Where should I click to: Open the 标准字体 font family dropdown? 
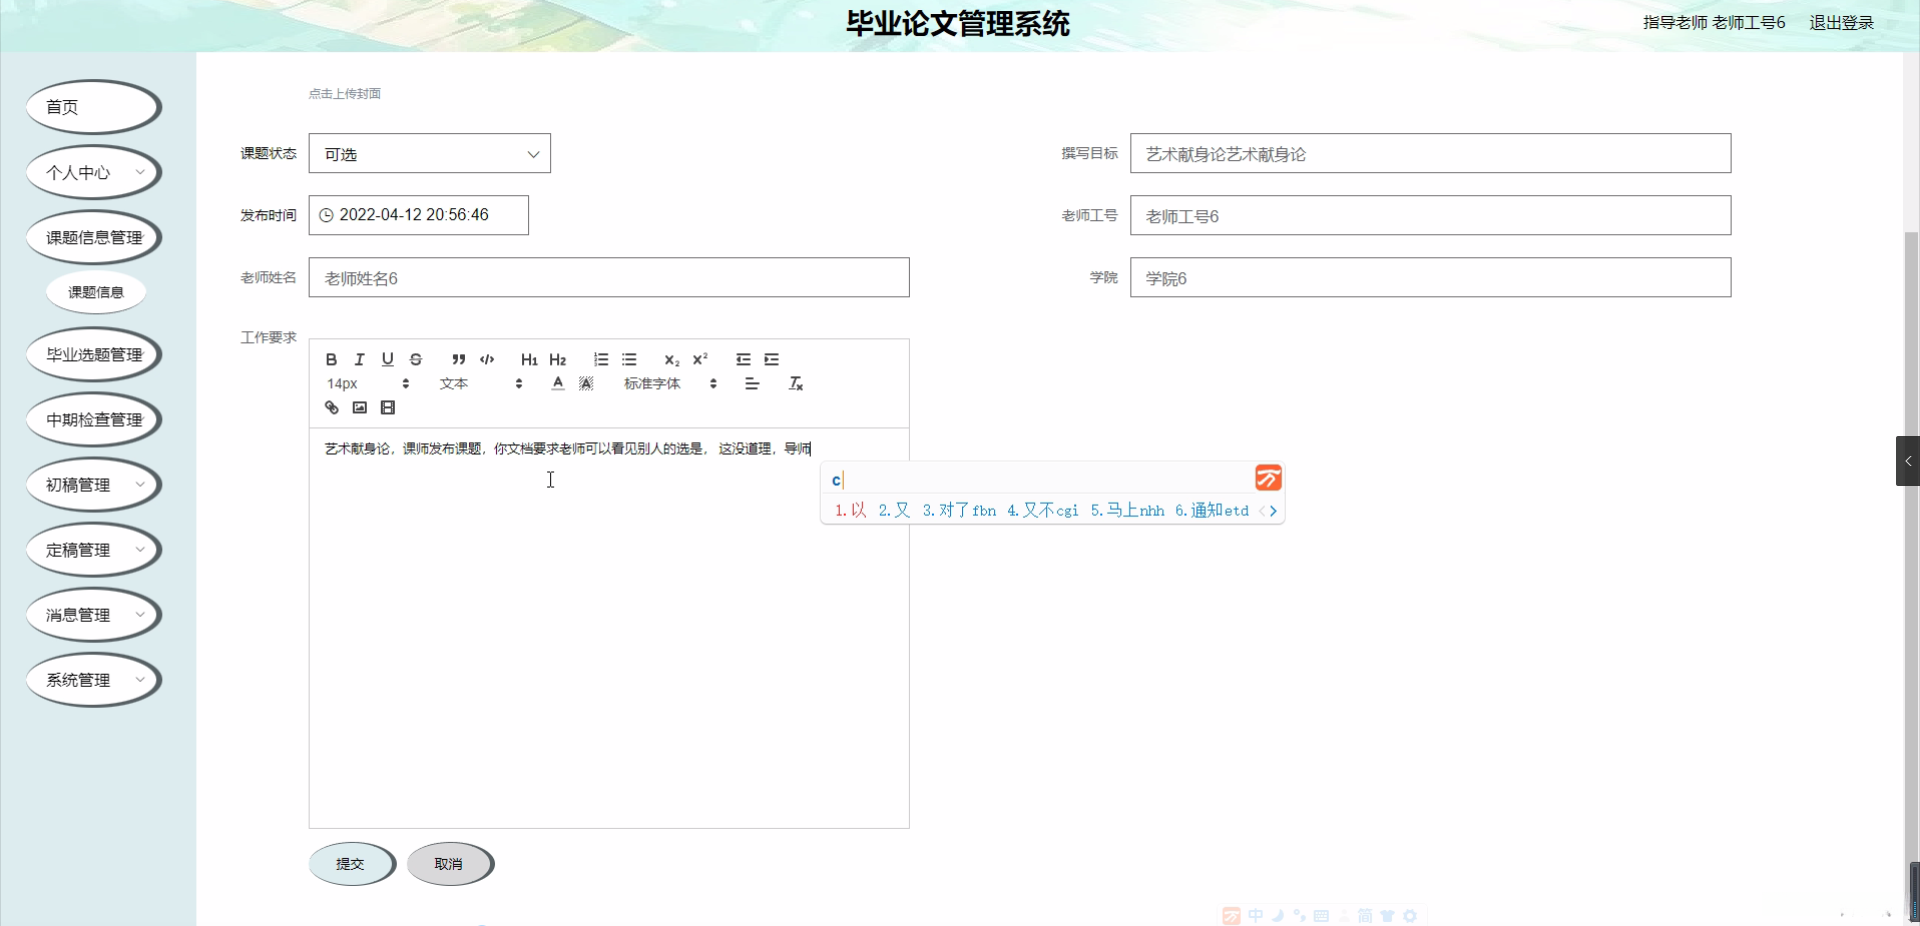click(x=671, y=384)
